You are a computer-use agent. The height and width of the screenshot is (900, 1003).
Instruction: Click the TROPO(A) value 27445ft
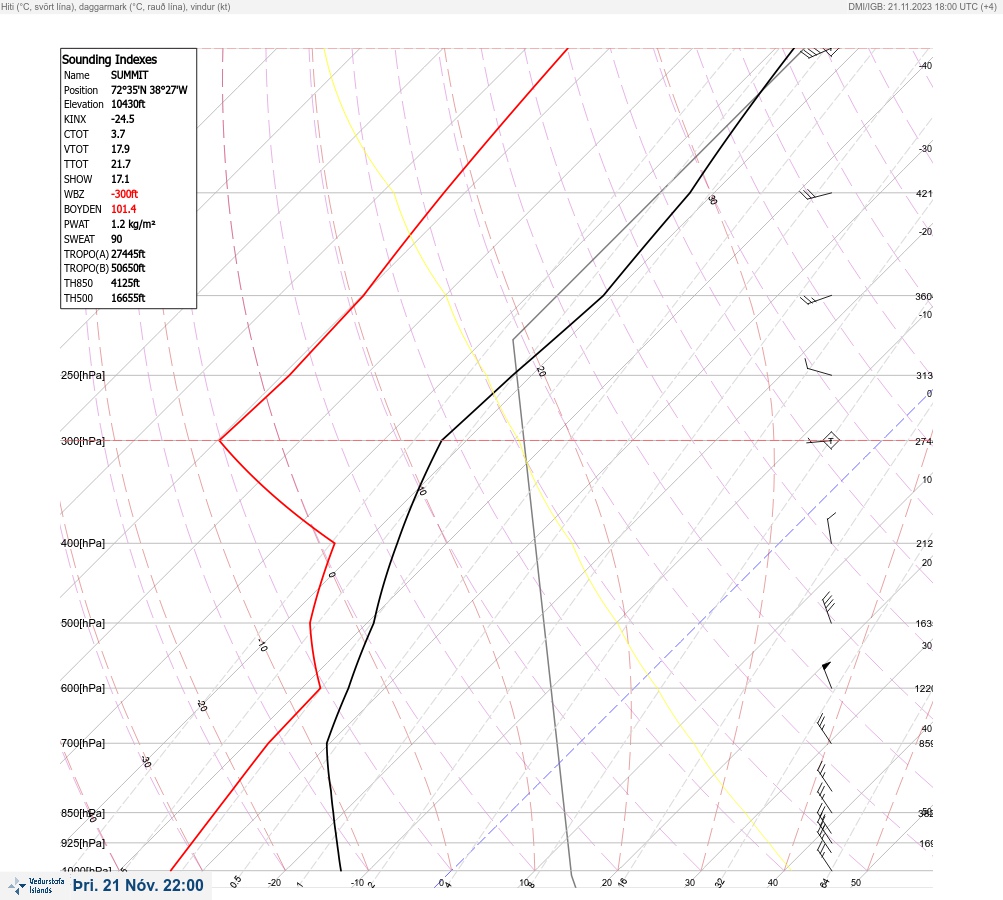click(128, 254)
